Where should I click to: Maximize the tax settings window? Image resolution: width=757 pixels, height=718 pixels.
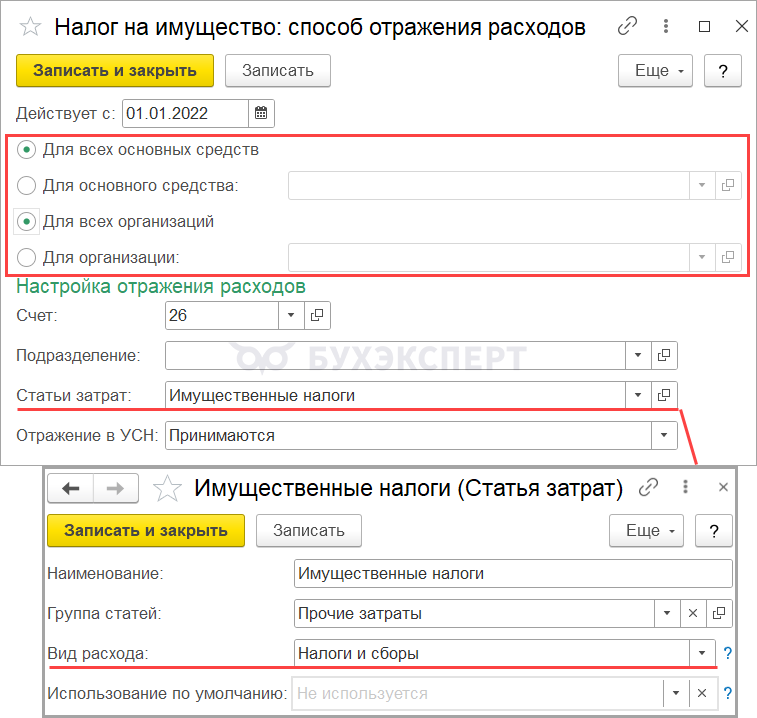[x=704, y=27]
